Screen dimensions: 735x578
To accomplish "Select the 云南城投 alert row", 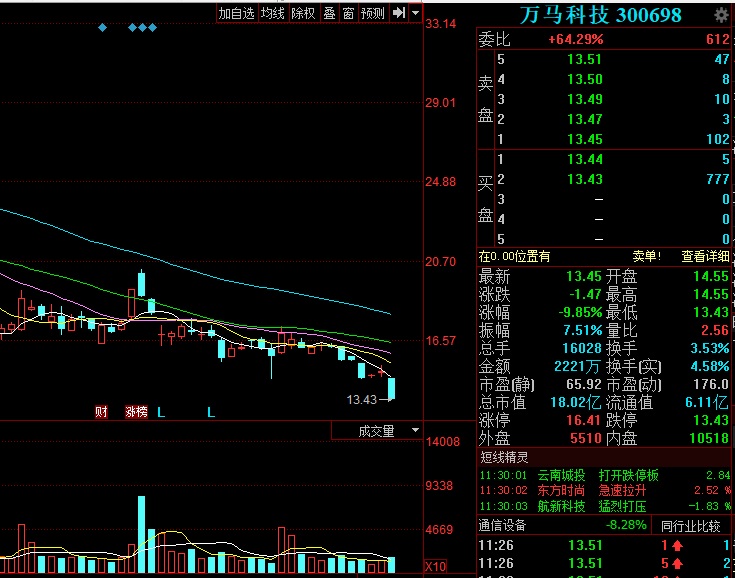I will 561,475.
